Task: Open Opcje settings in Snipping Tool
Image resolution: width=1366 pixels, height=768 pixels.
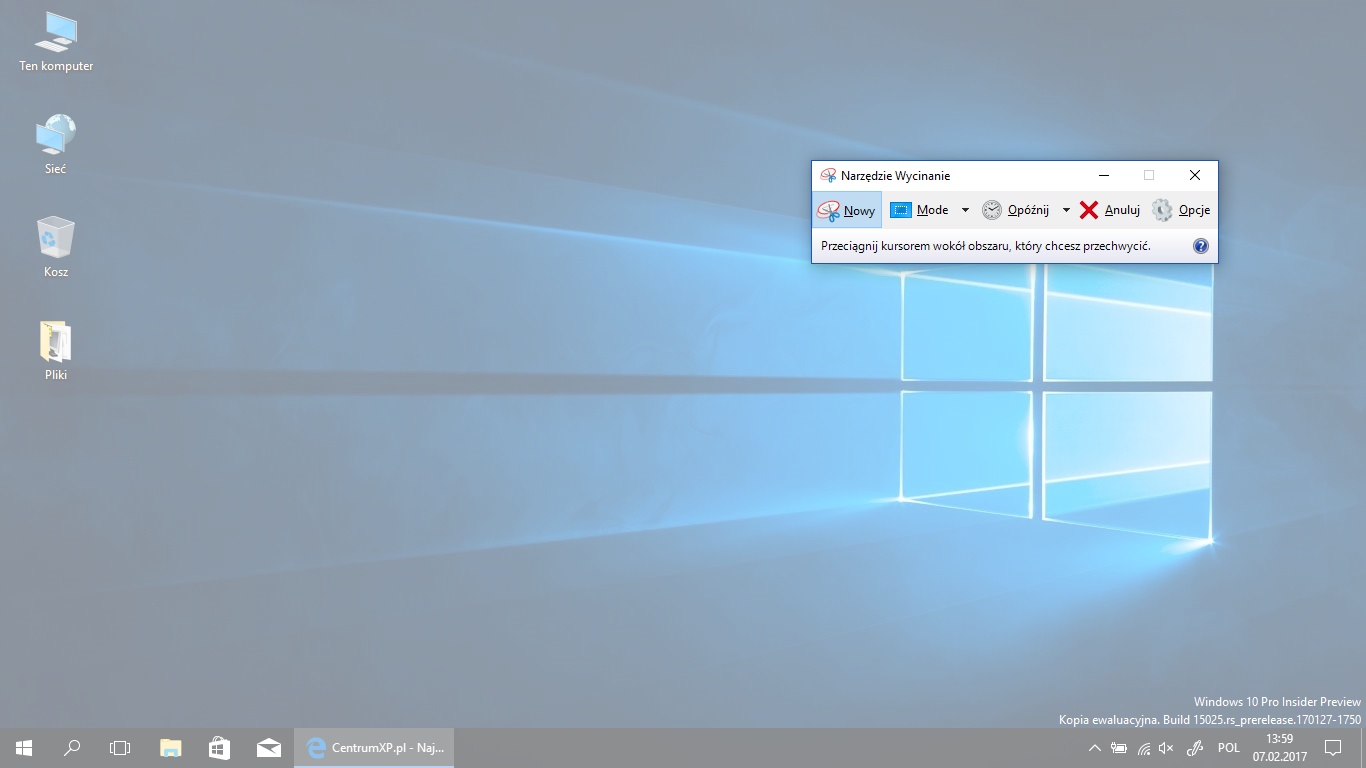Action: coord(1181,210)
